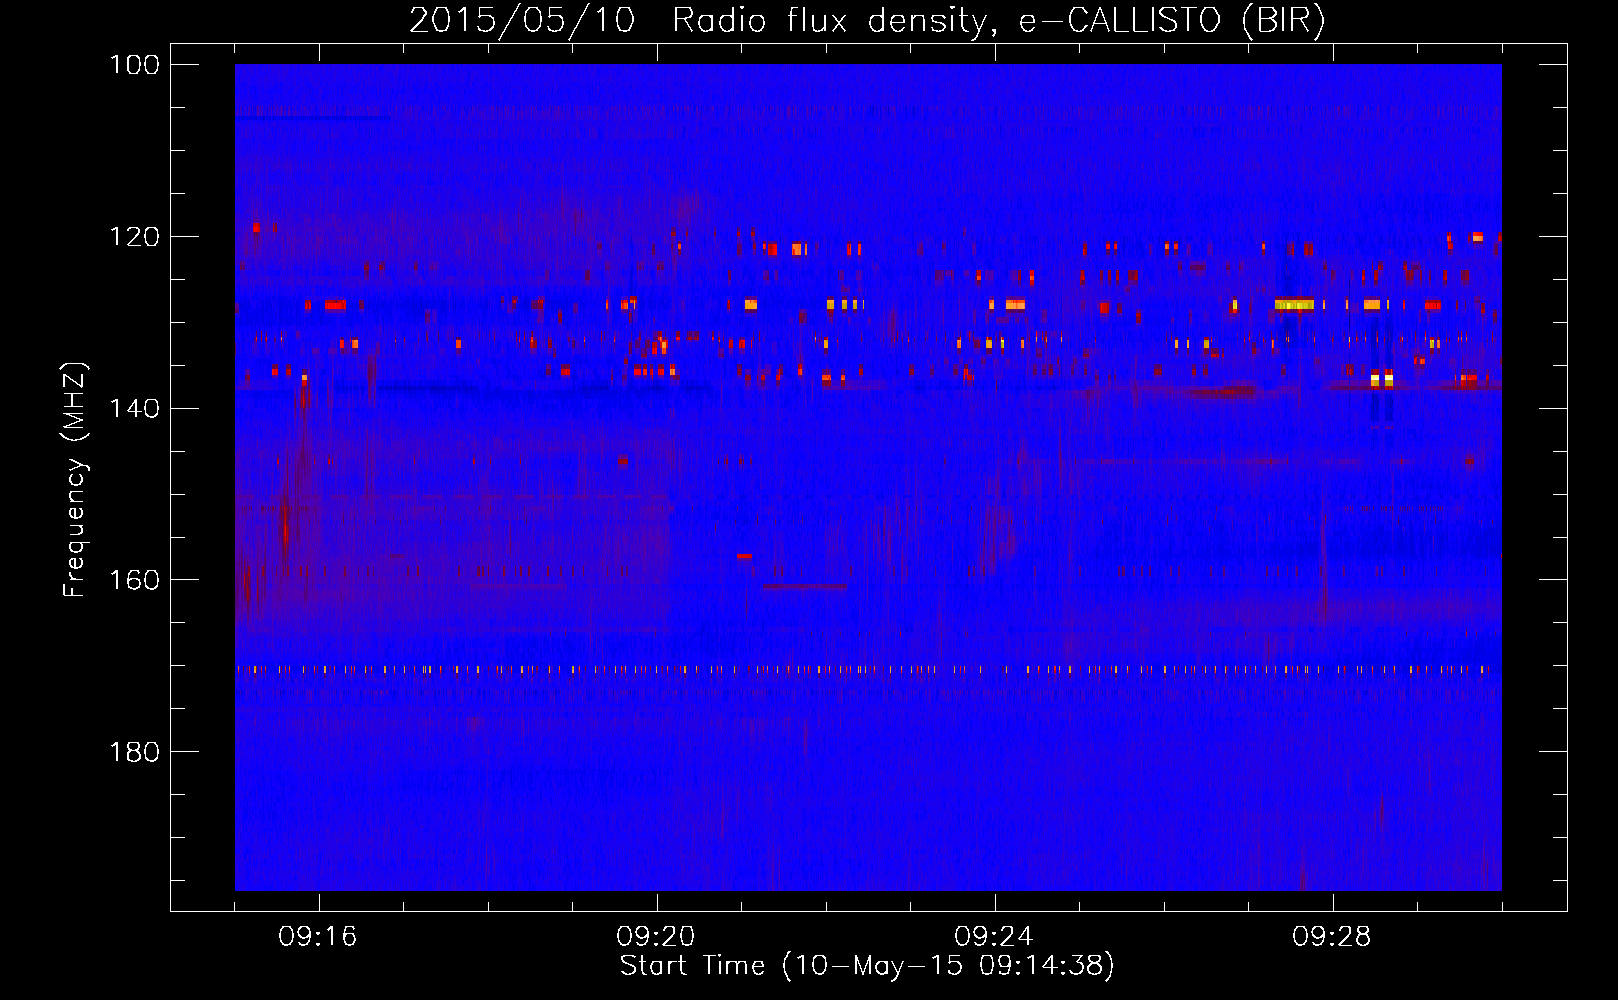Click the bright yellow burst near 09:27
This screenshot has width=1618, height=1000.
click(1294, 304)
